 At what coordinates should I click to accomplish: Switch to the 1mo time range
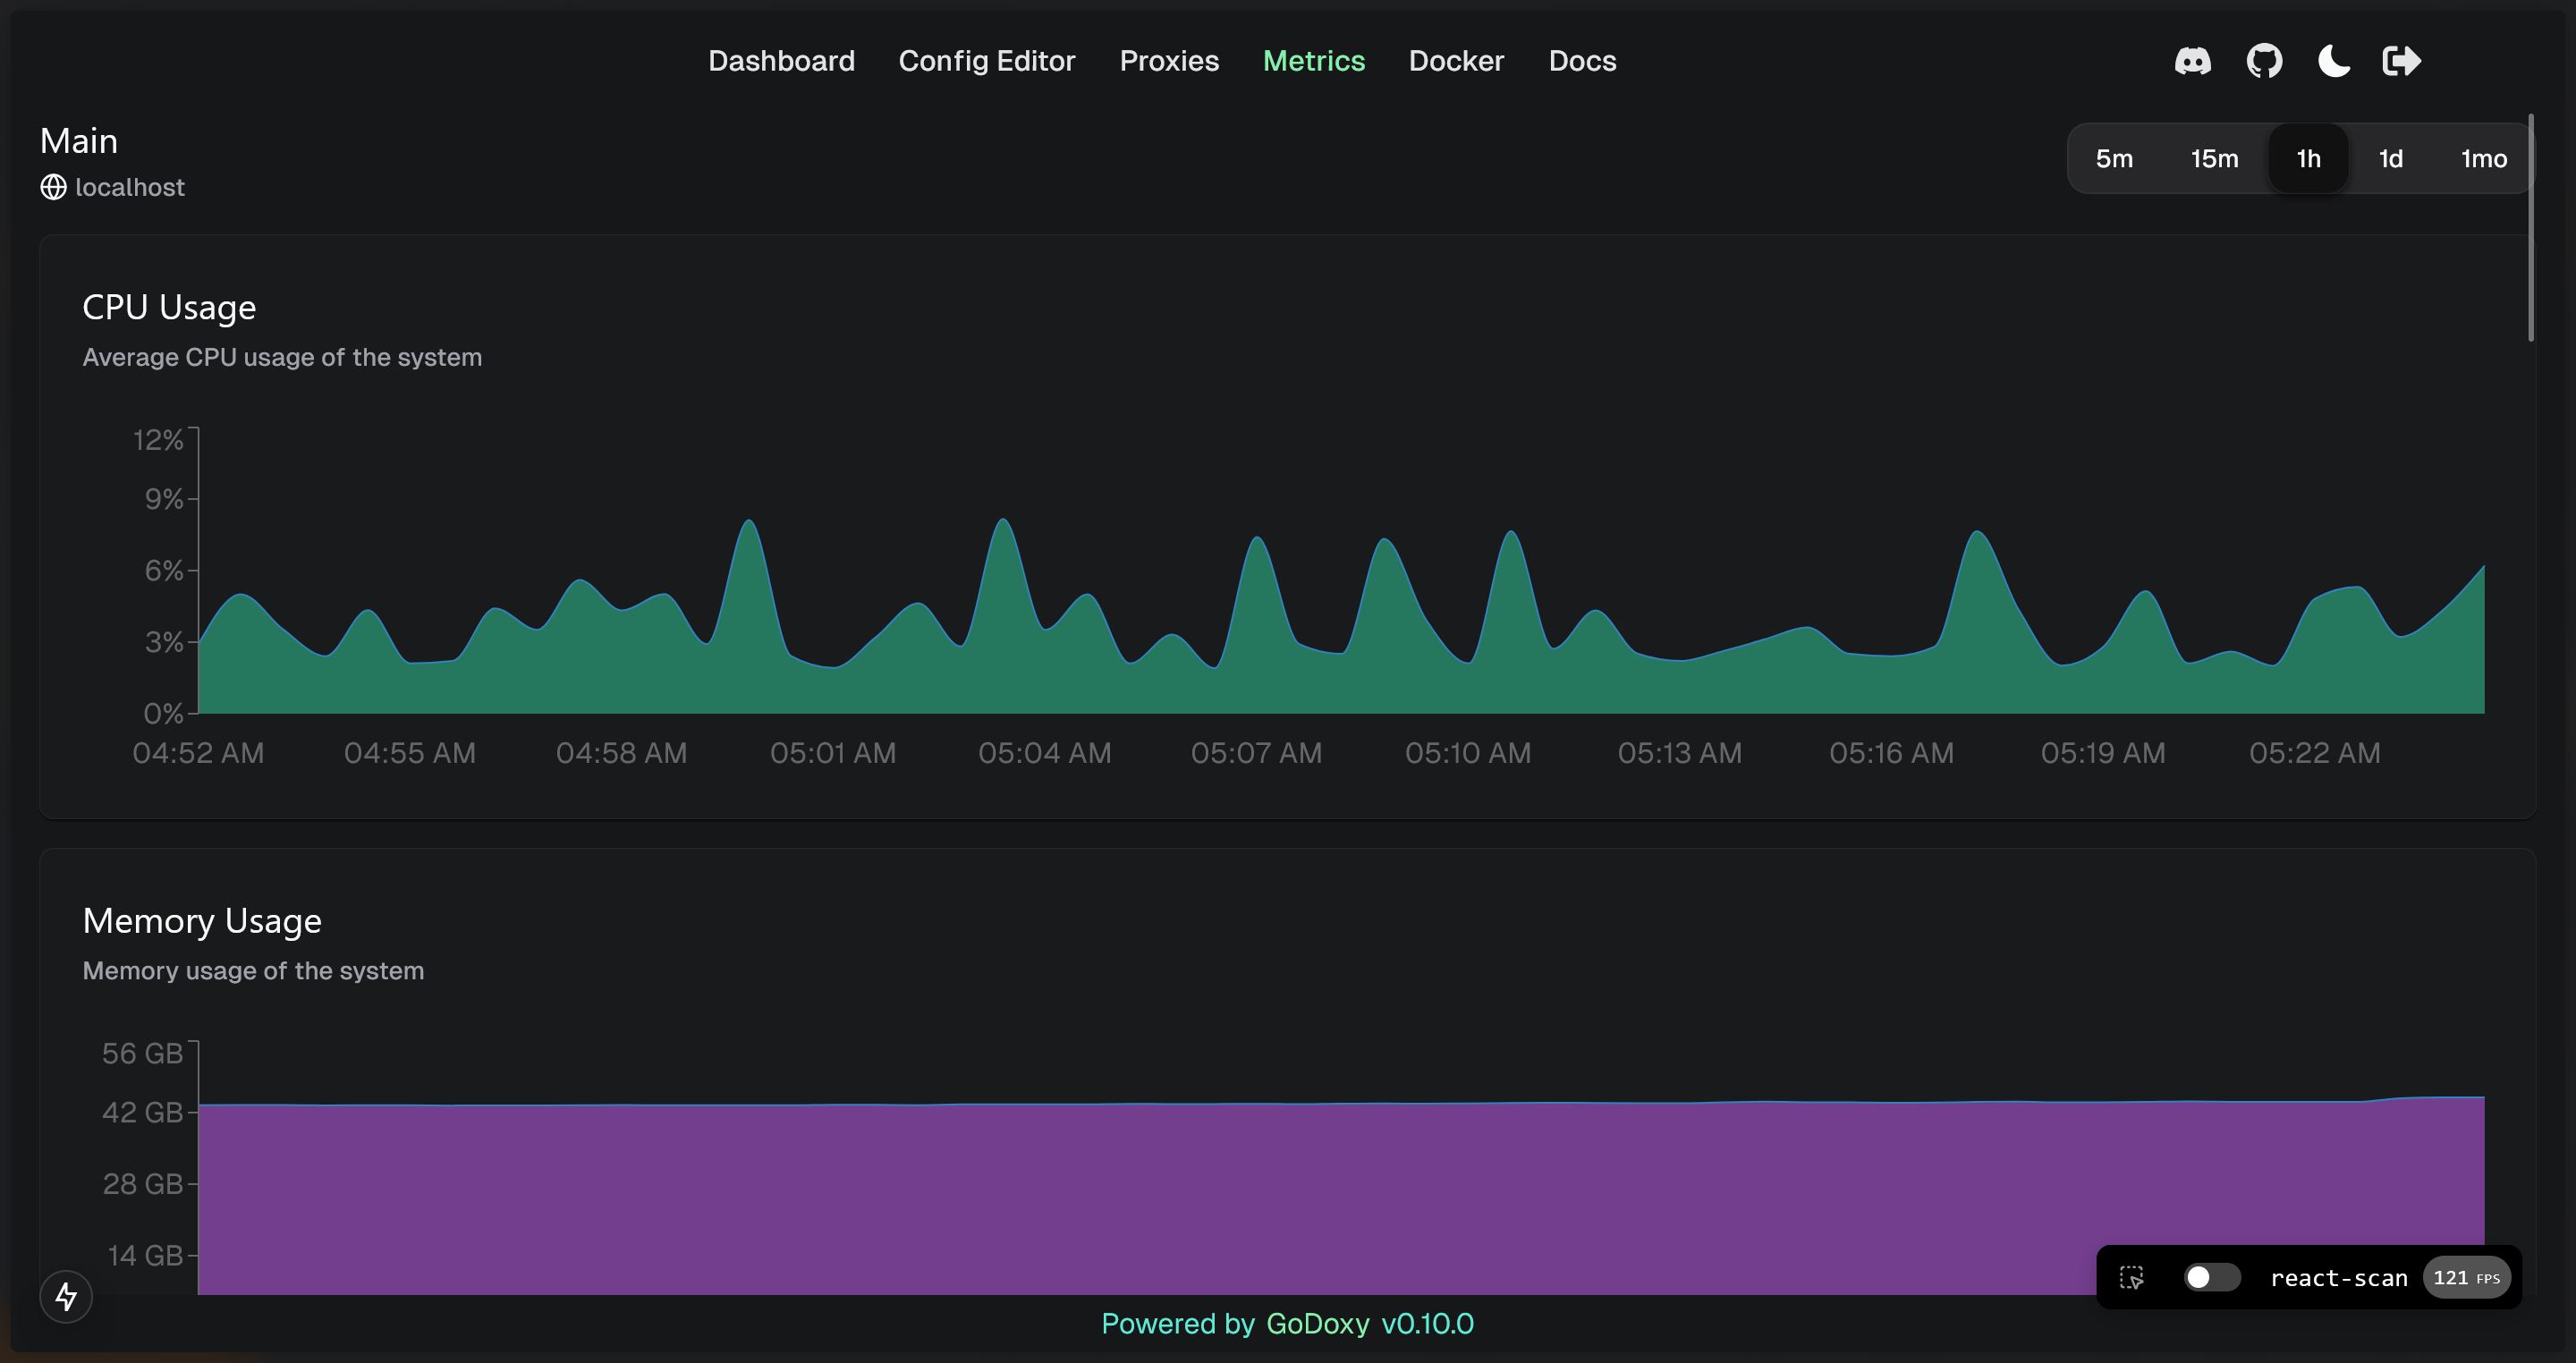point(2483,159)
